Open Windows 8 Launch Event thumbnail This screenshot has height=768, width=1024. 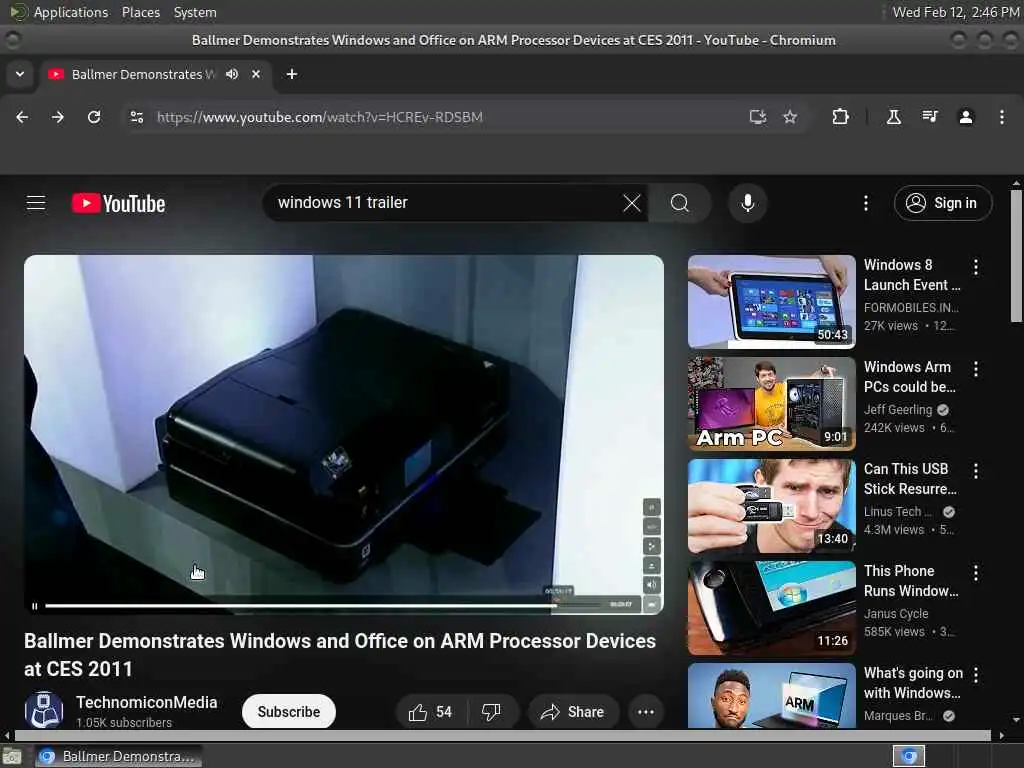pyautogui.click(x=771, y=302)
